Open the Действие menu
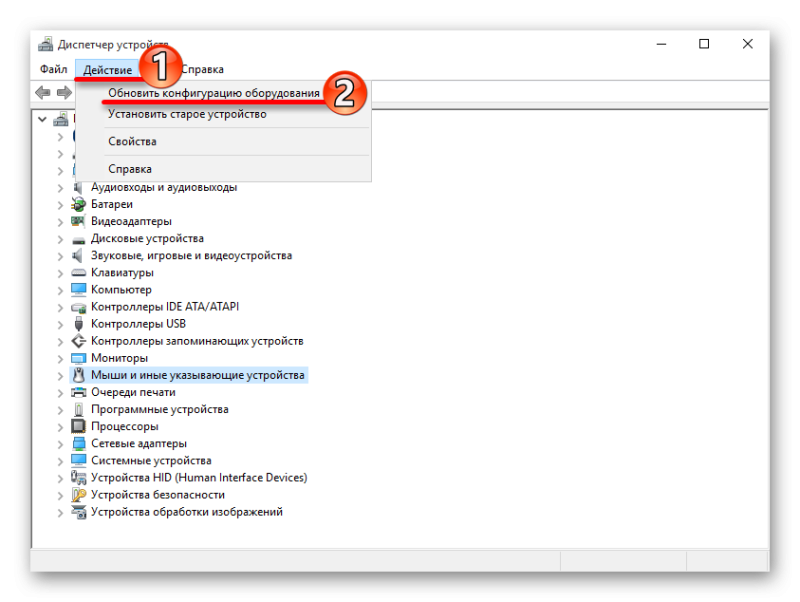The width and height of the screenshot is (800, 602). pos(108,69)
